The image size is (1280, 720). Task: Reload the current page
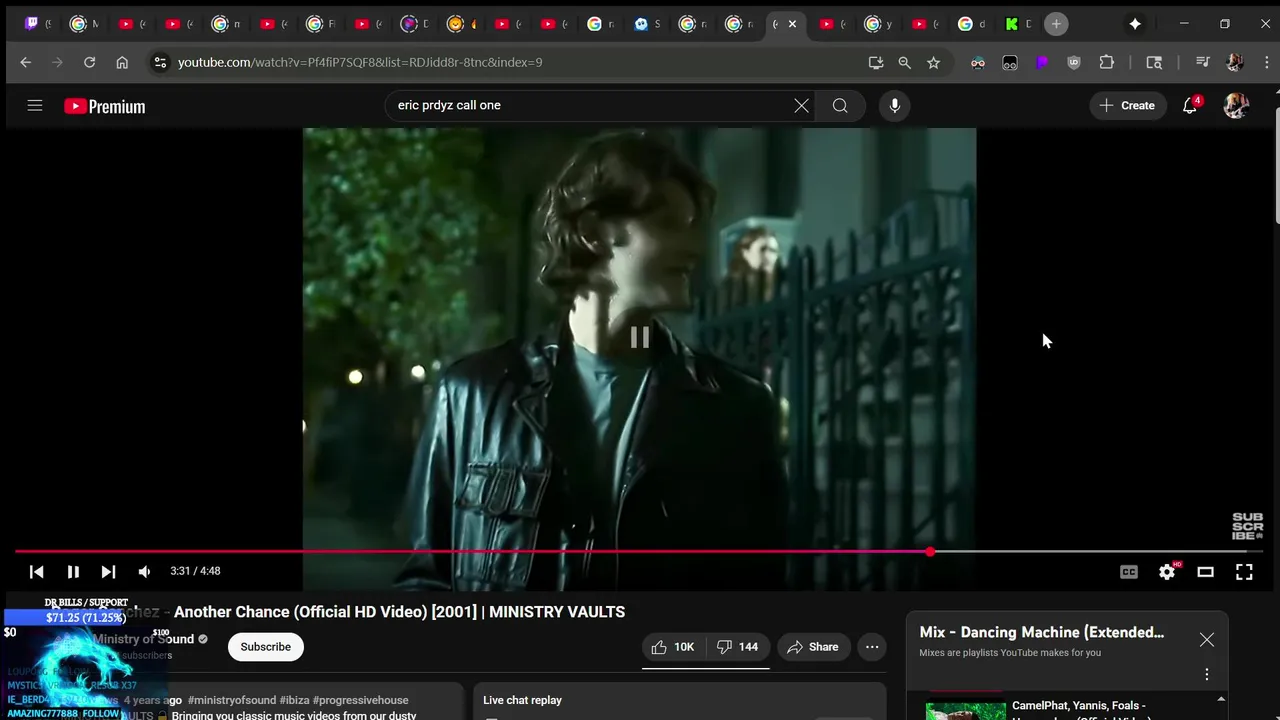[89, 62]
